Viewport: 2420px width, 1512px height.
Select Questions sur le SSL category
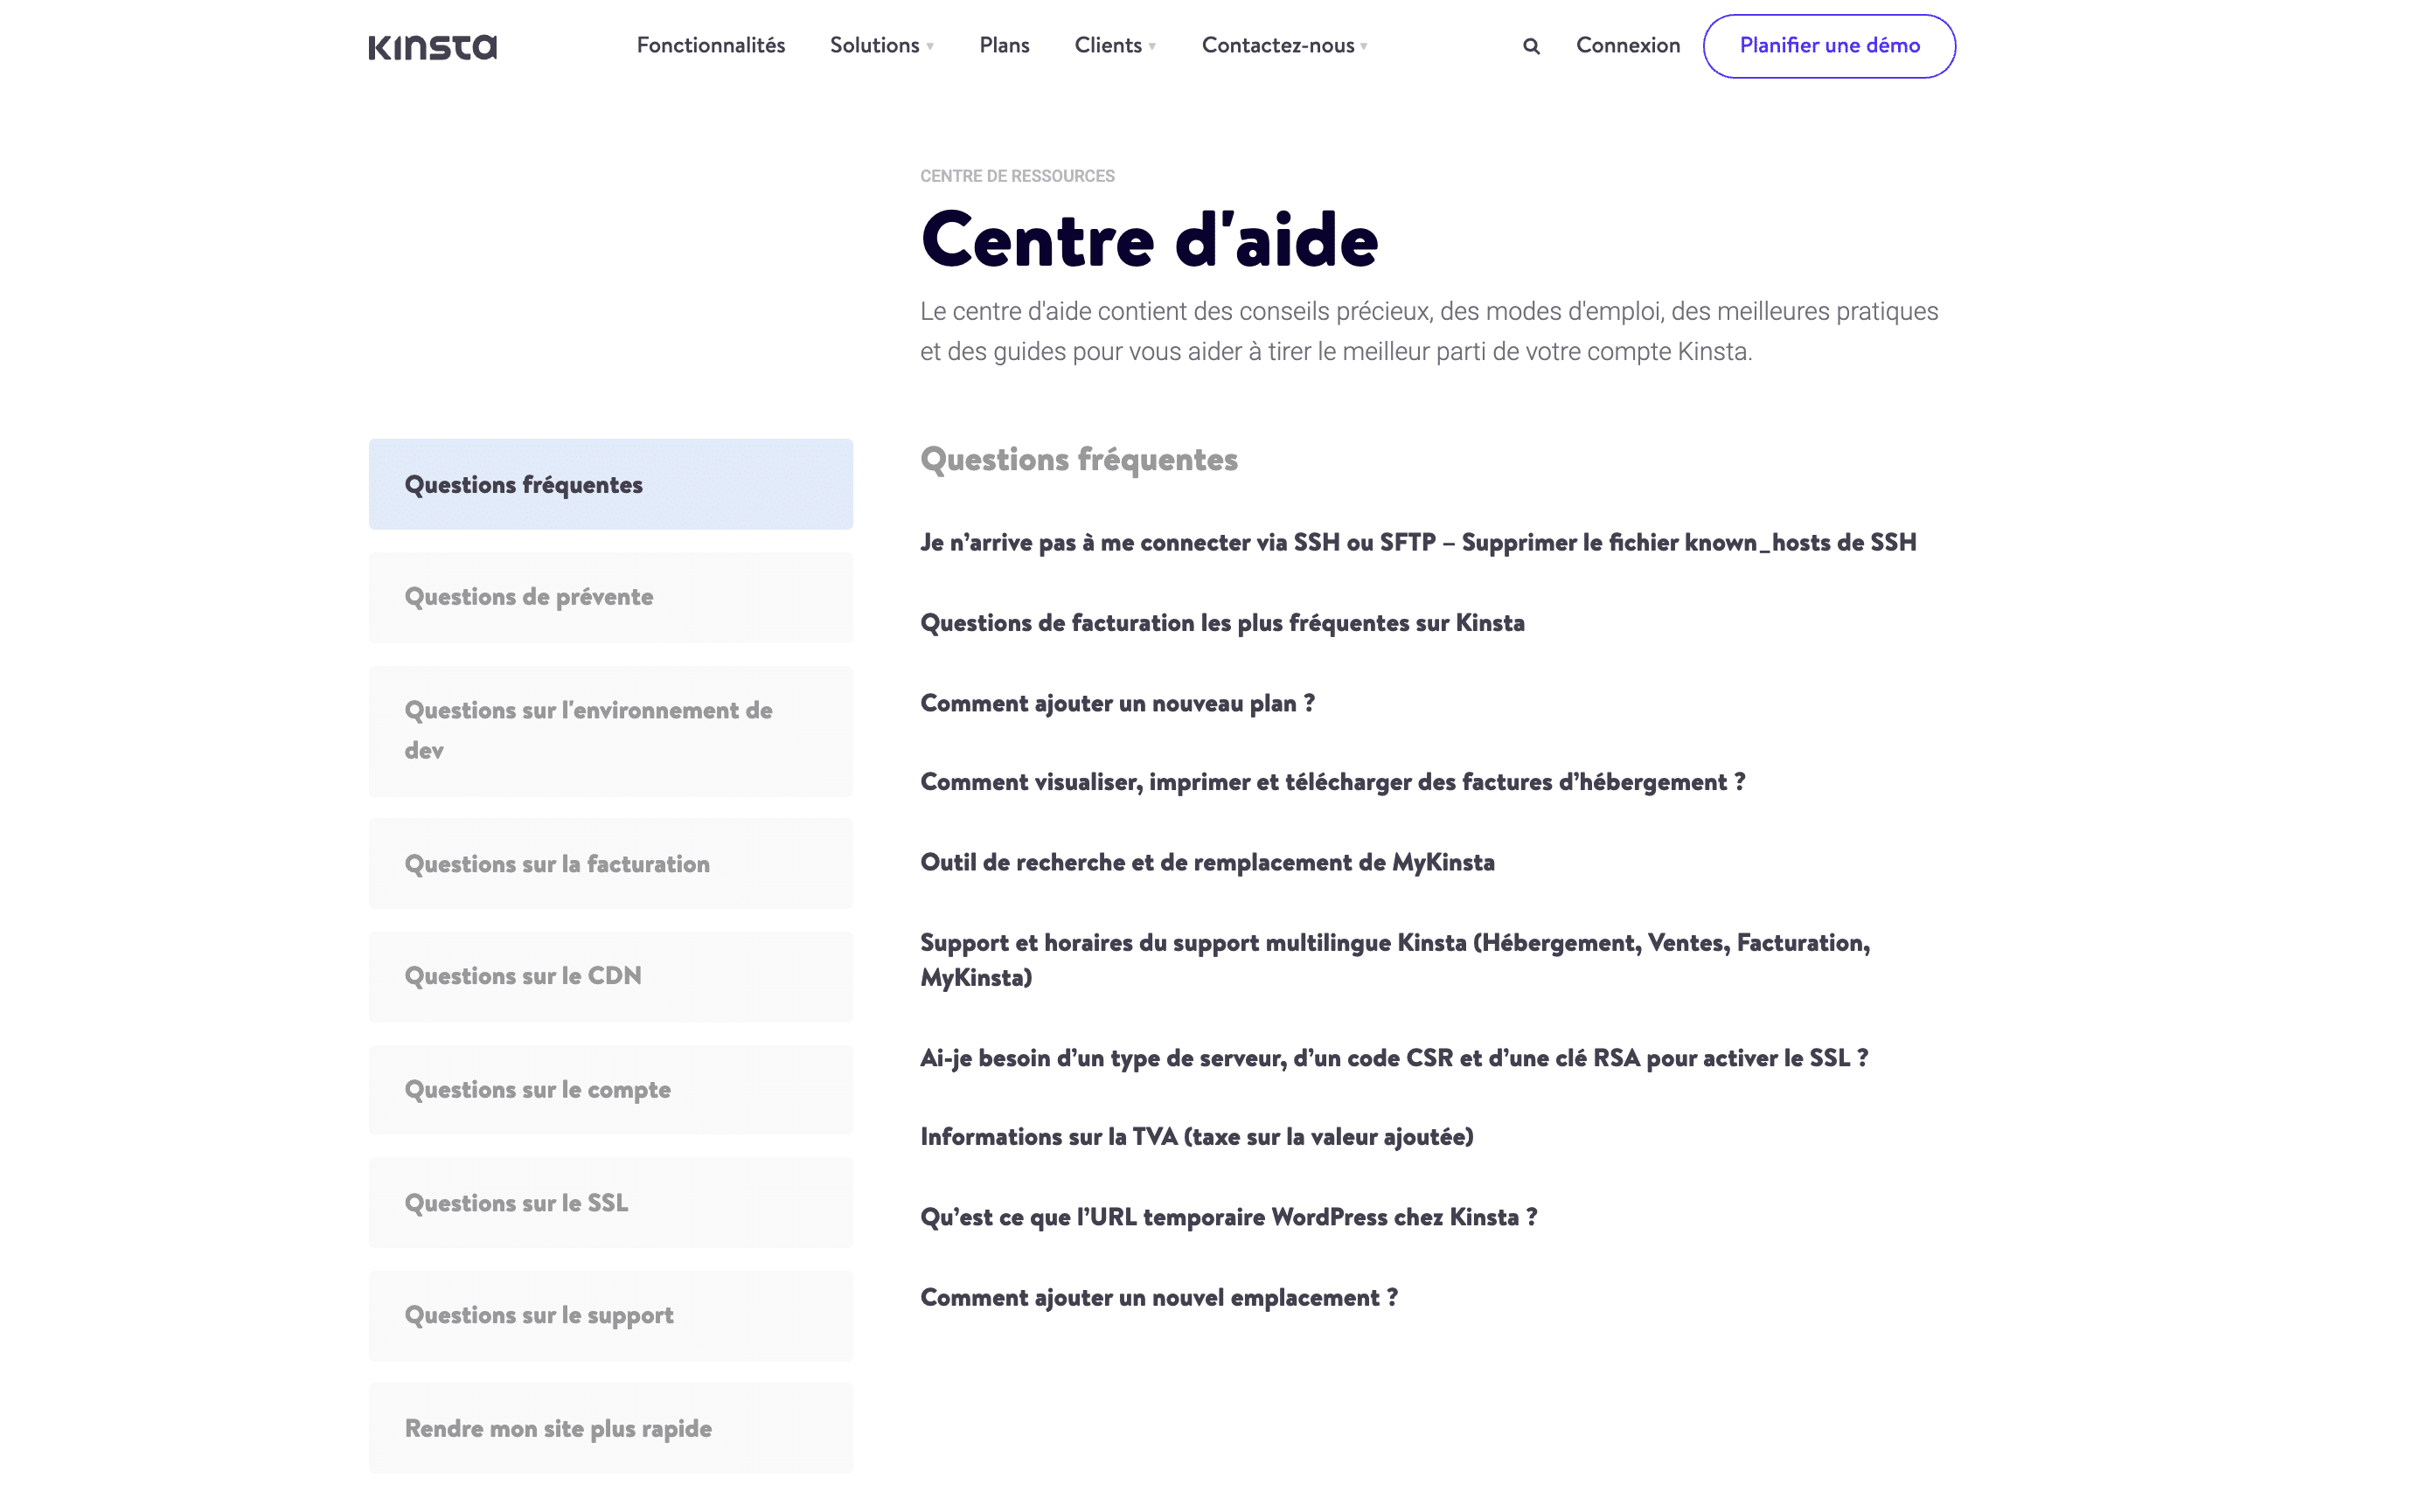pos(516,1202)
